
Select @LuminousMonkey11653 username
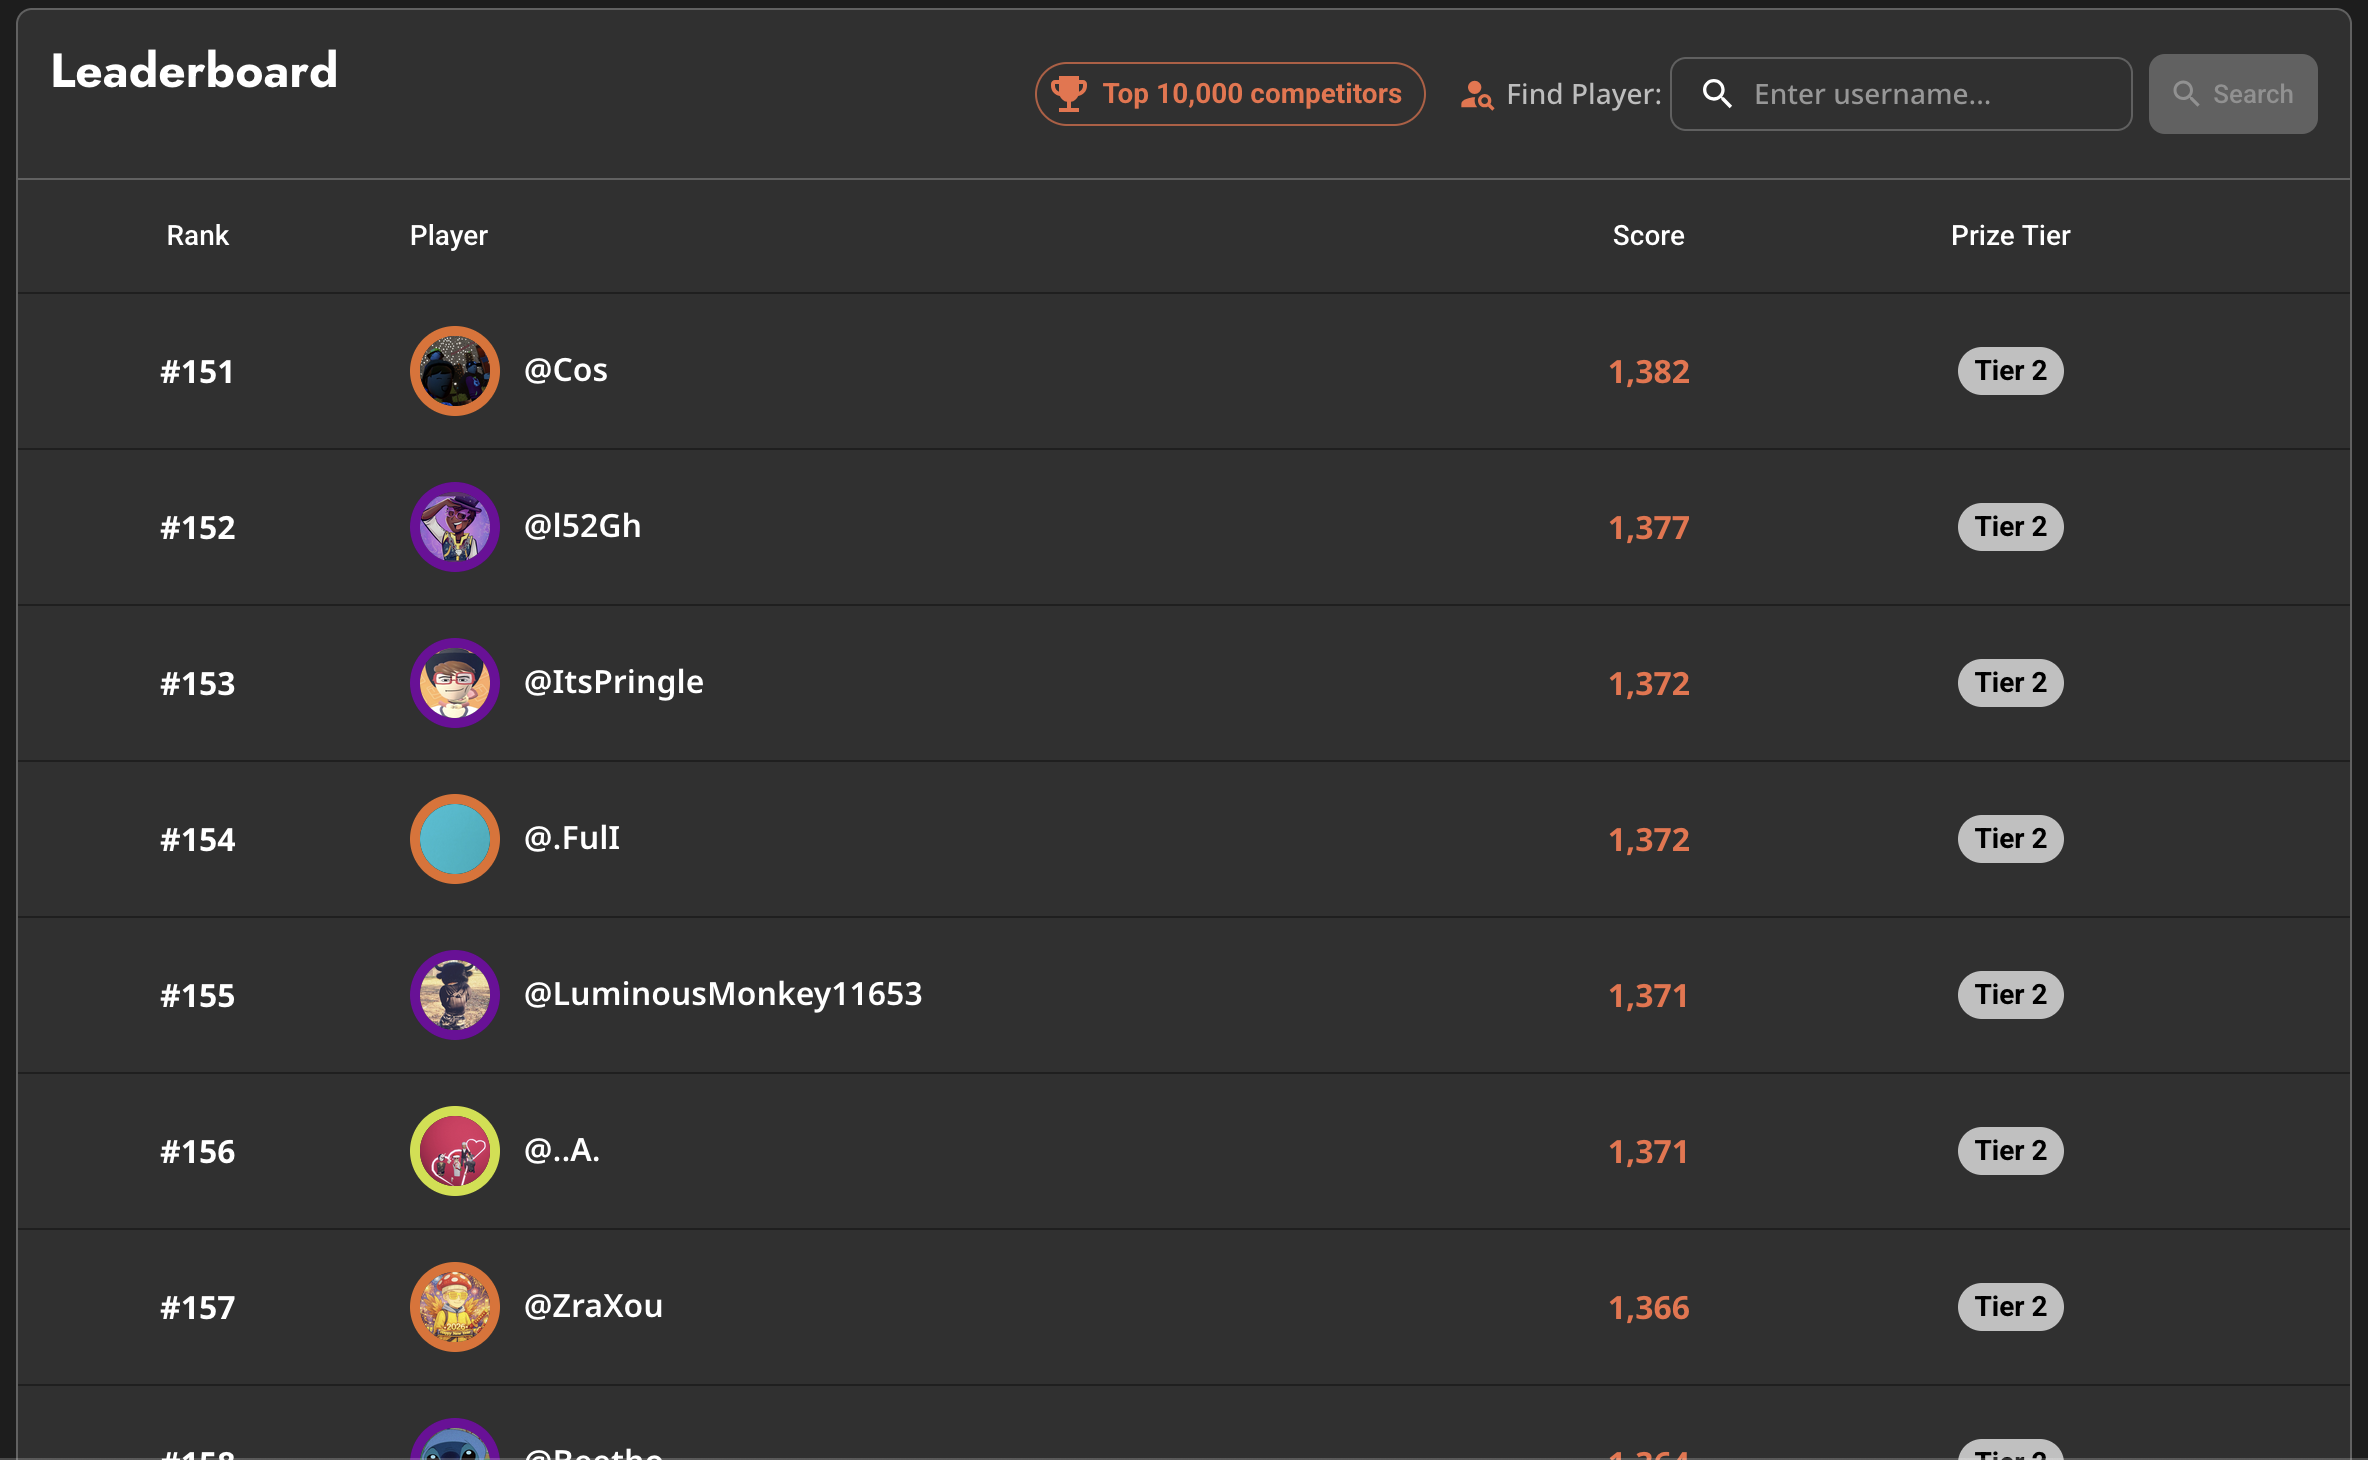723,994
